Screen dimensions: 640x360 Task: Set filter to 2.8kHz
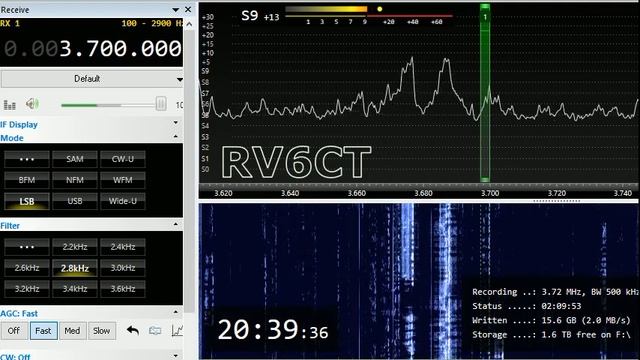click(x=75, y=268)
